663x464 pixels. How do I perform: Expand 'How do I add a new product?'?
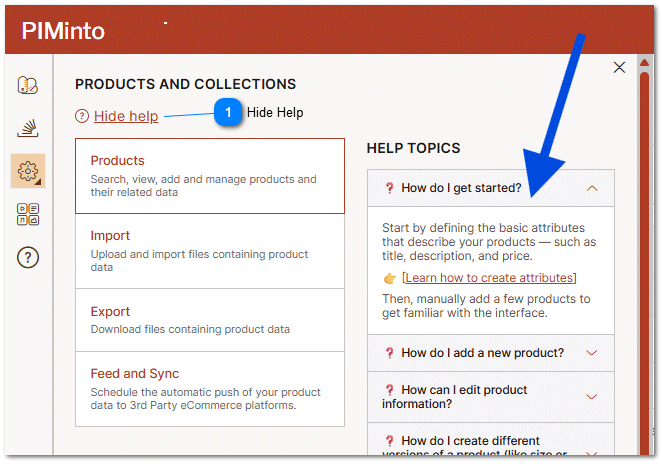(591, 353)
